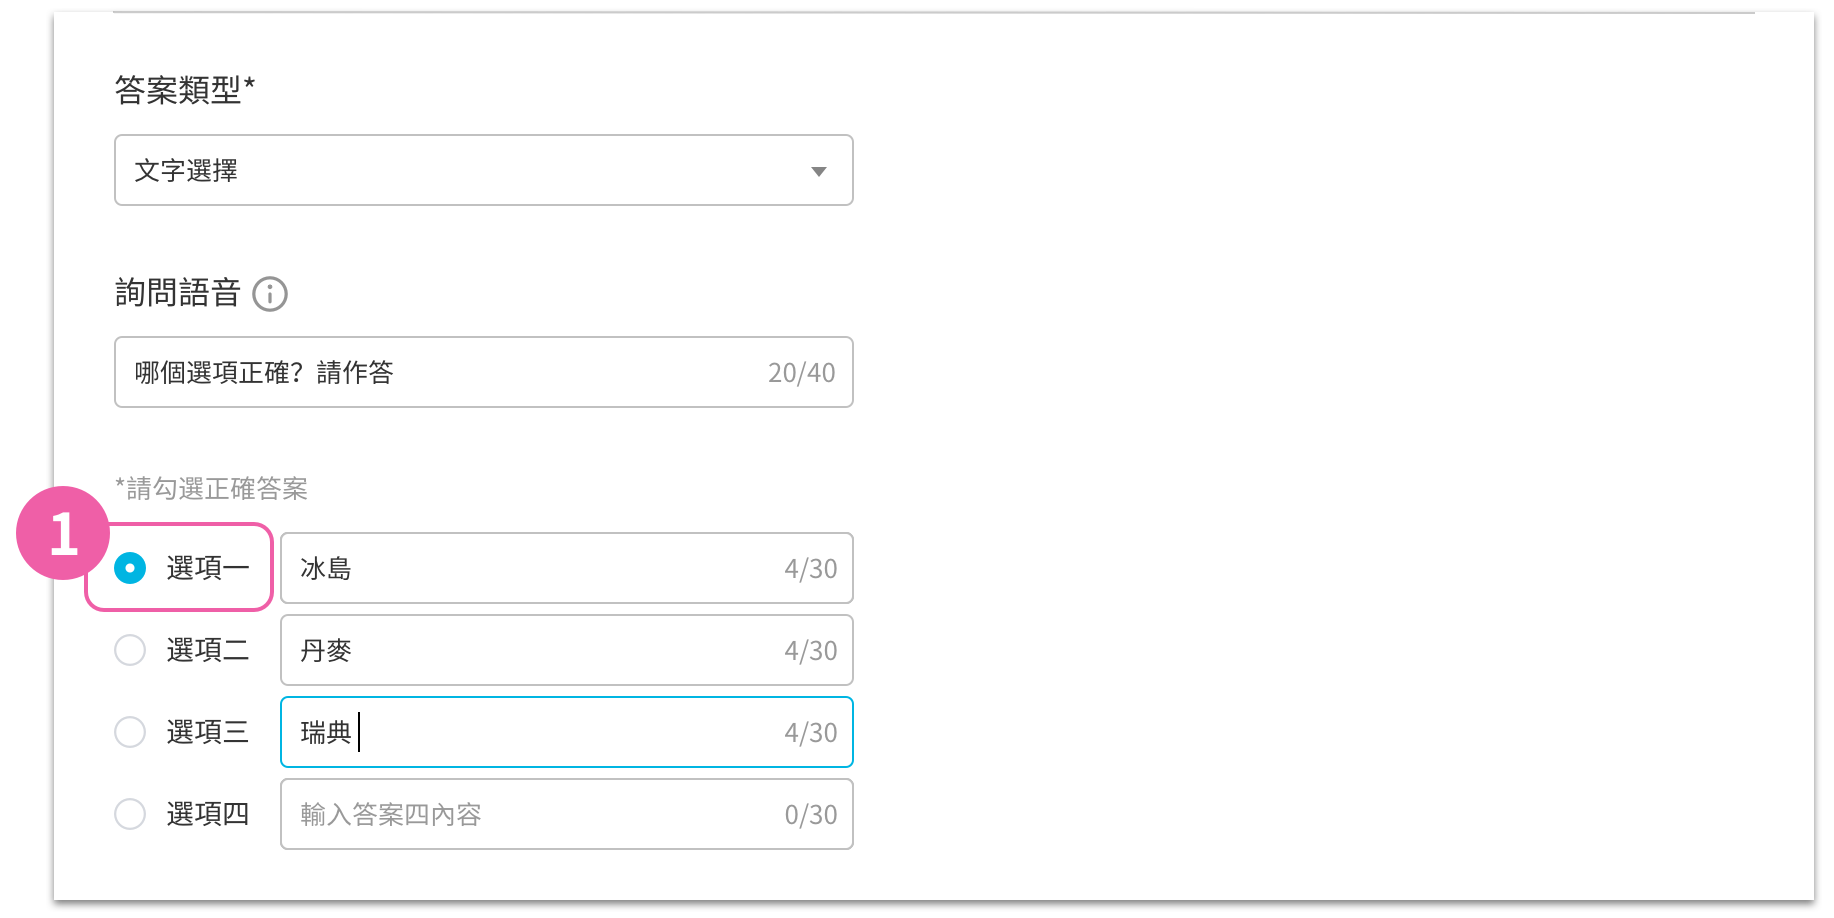Open the 文字選擇 answer type dropdown
Screen dimensions: 1834x918
point(484,170)
